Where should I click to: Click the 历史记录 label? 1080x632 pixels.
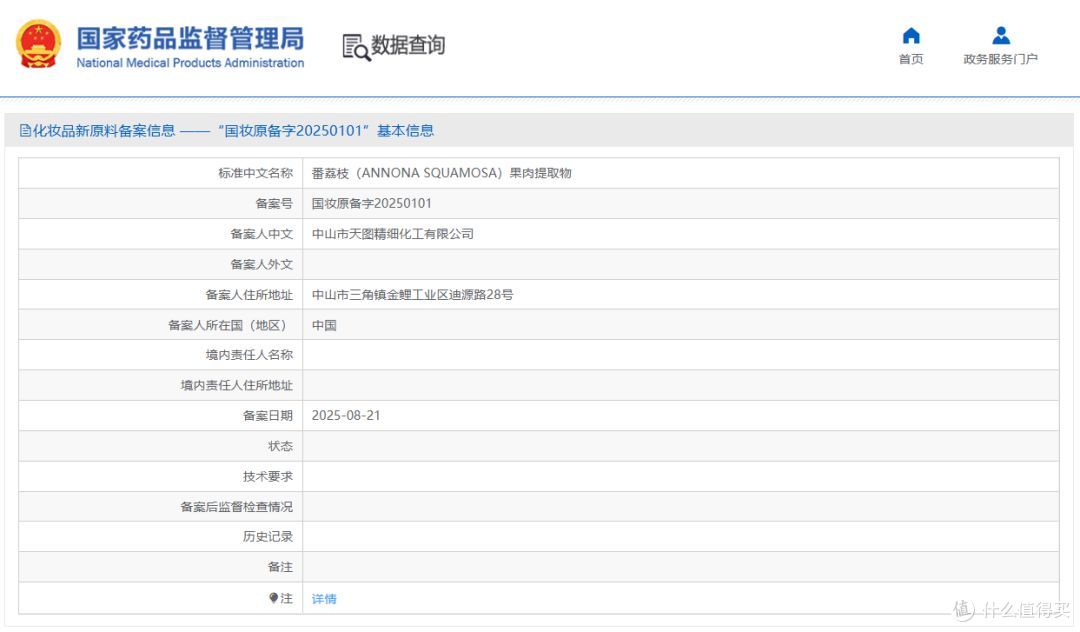268,536
